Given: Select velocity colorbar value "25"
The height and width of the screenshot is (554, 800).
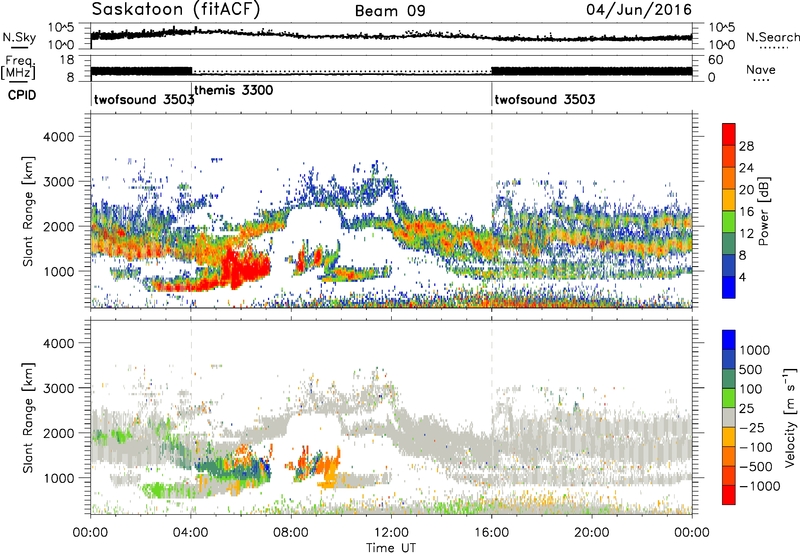Looking at the screenshot, I should pyautogui.click(x=746, y=409).
